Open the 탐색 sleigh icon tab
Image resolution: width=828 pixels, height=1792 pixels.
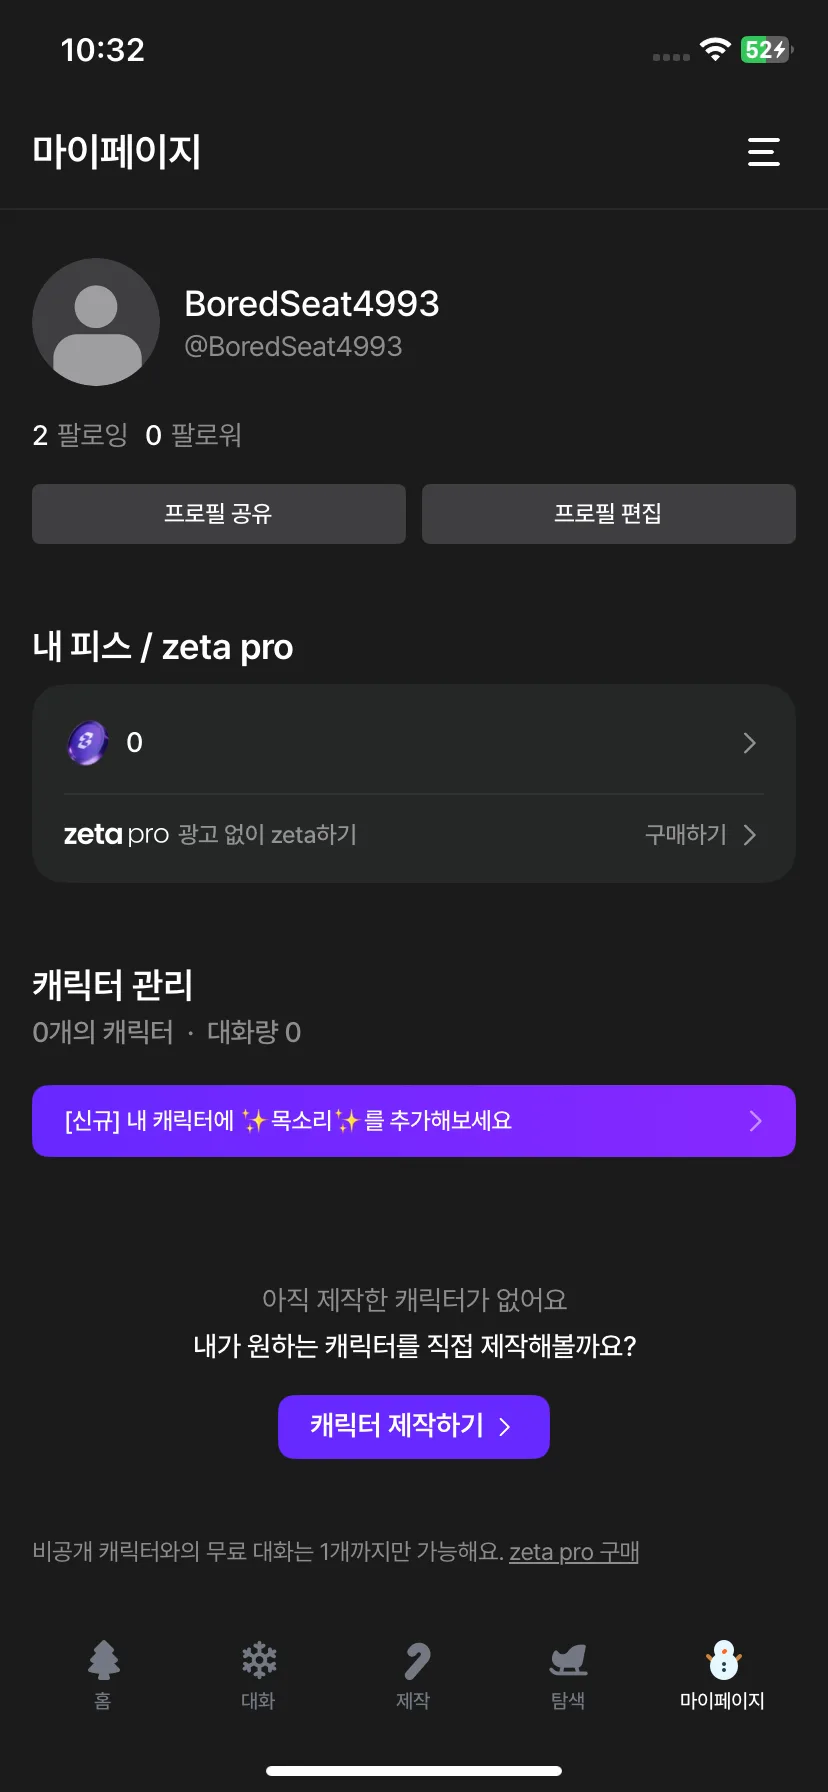(x=568, y=1675)
